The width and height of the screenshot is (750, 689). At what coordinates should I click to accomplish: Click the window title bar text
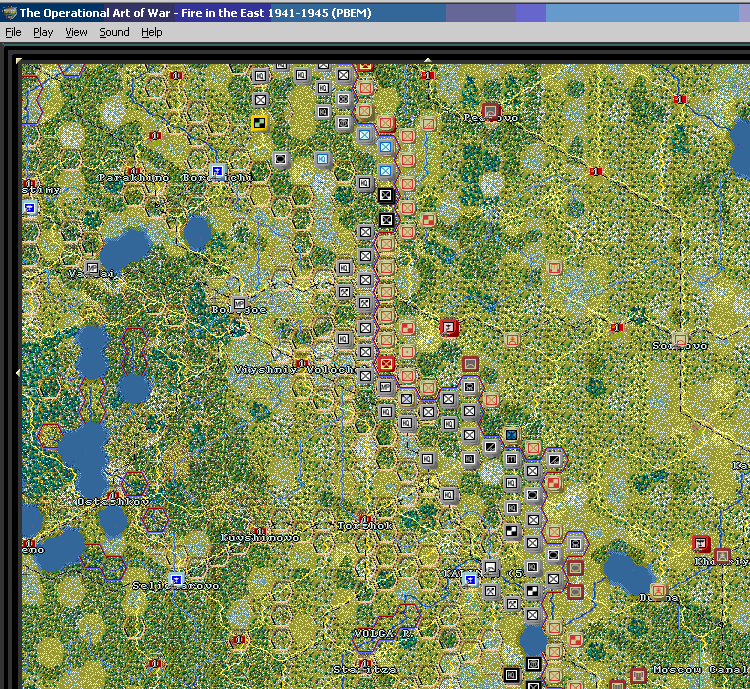click(x=195, y=13)
